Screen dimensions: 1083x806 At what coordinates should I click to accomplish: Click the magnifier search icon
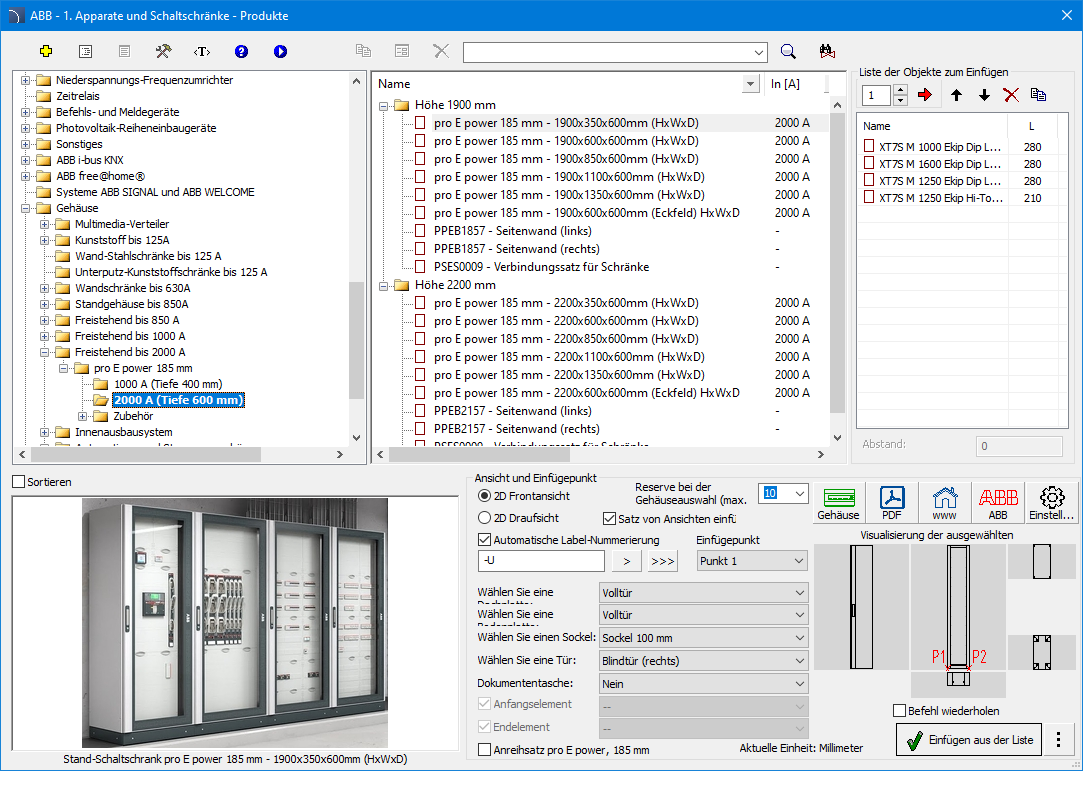point(788,51)
